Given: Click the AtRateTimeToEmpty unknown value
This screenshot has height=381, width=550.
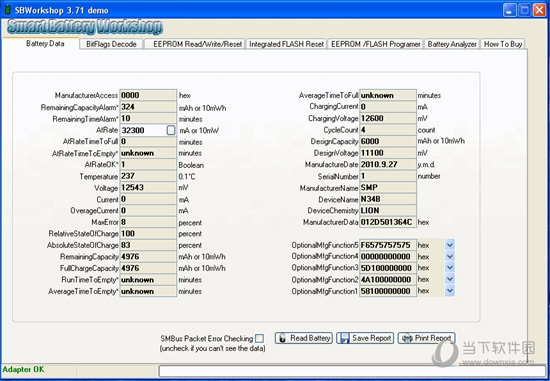Looking at the screenshot, I should coord(148,153).
